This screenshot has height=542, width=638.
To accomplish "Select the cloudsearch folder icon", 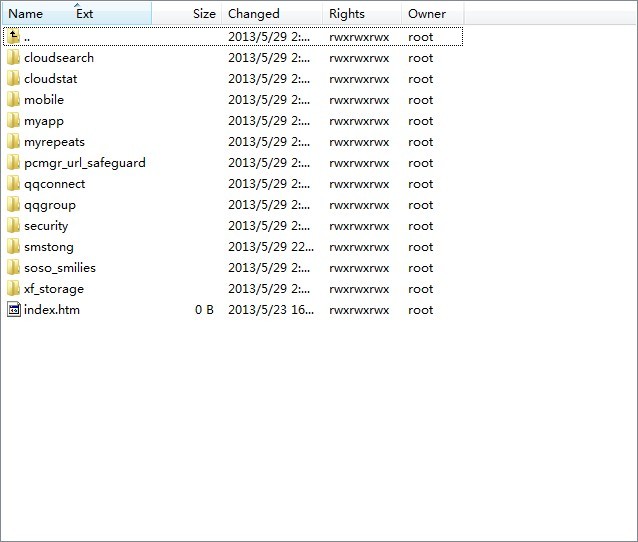I will [x=13, y=58].
